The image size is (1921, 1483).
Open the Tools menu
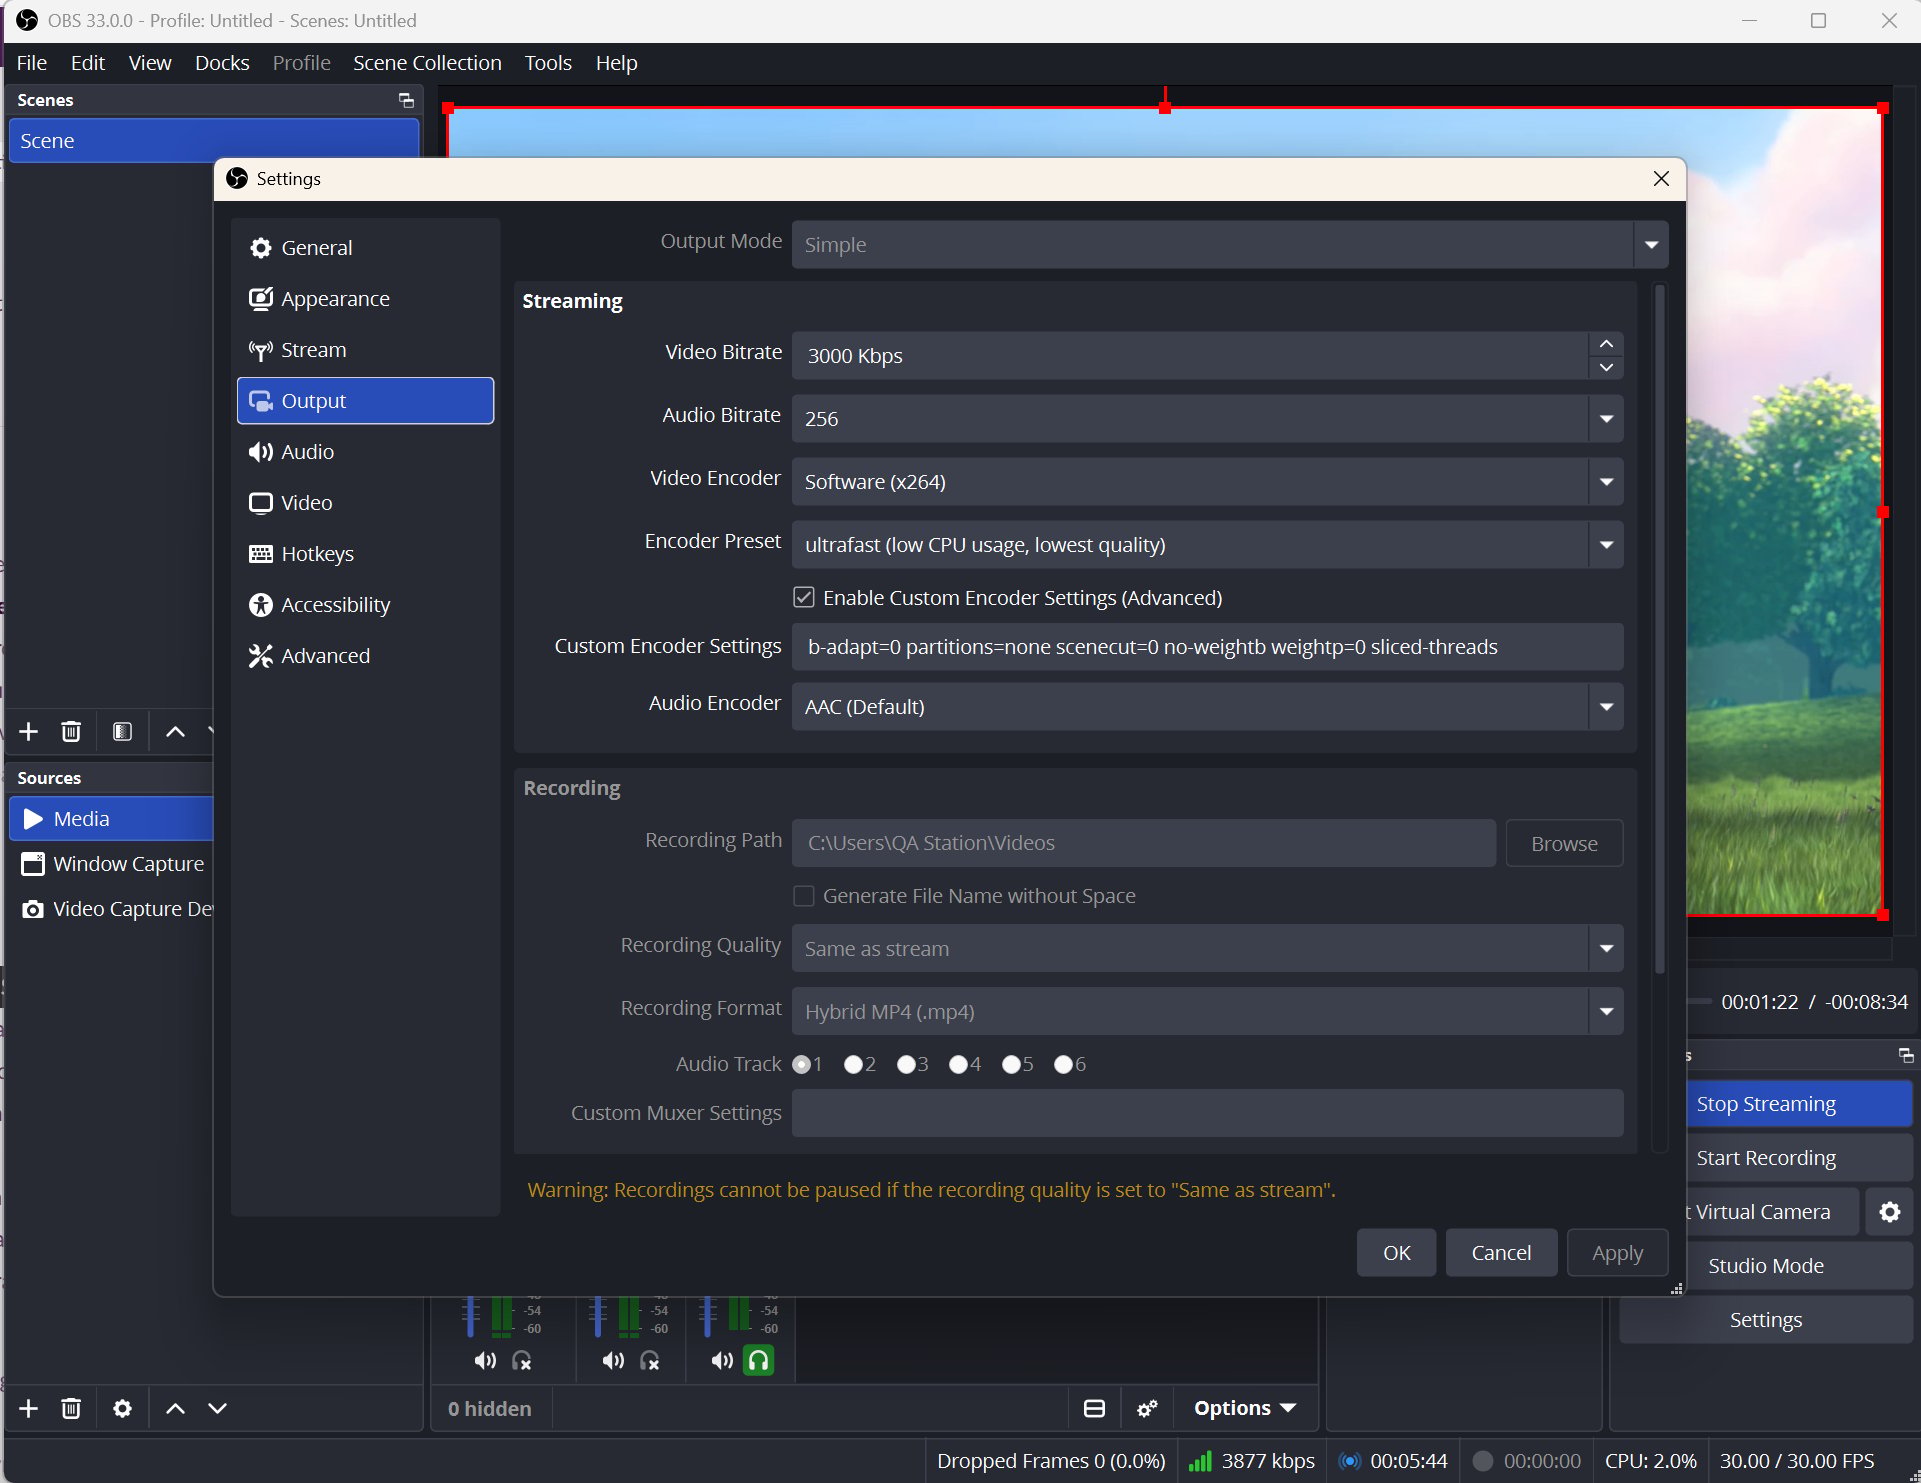pyautogui.click(x=548, y=62)
